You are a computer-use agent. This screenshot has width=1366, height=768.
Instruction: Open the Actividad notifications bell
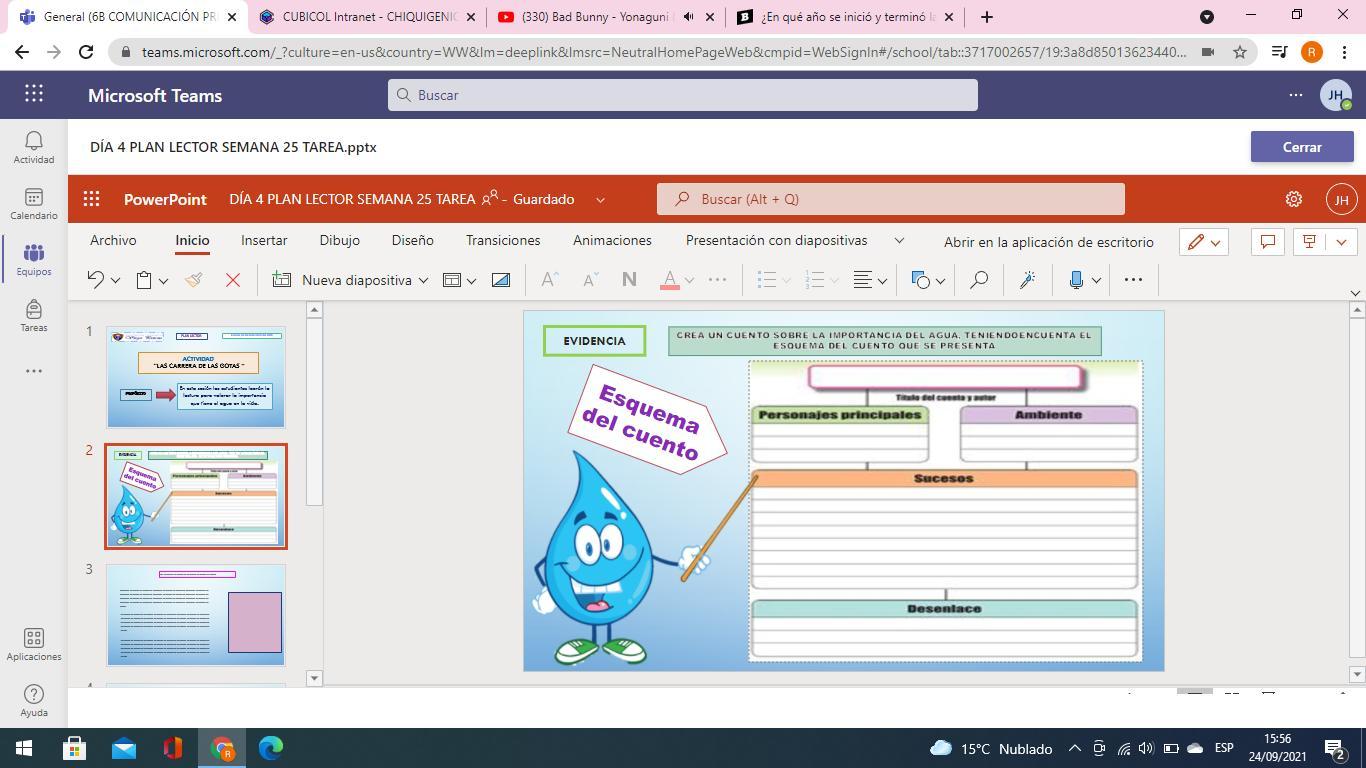34,147
